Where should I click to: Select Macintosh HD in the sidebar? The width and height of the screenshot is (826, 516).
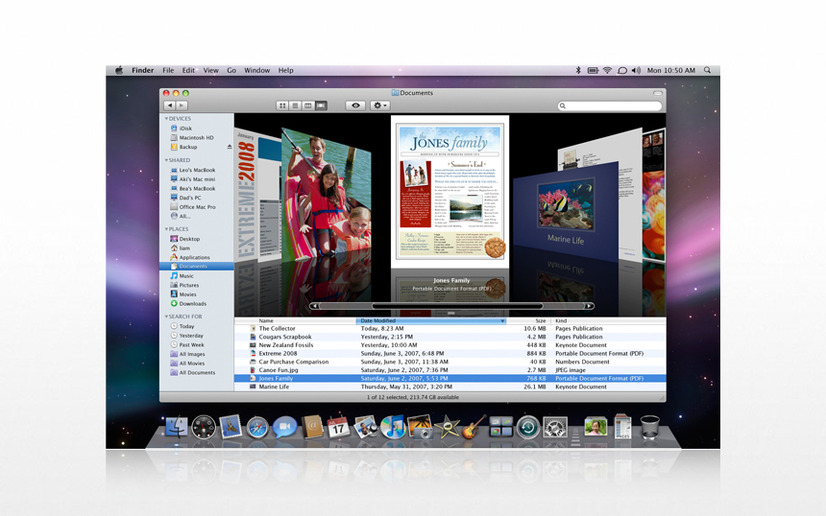click(x=192, y=137)
